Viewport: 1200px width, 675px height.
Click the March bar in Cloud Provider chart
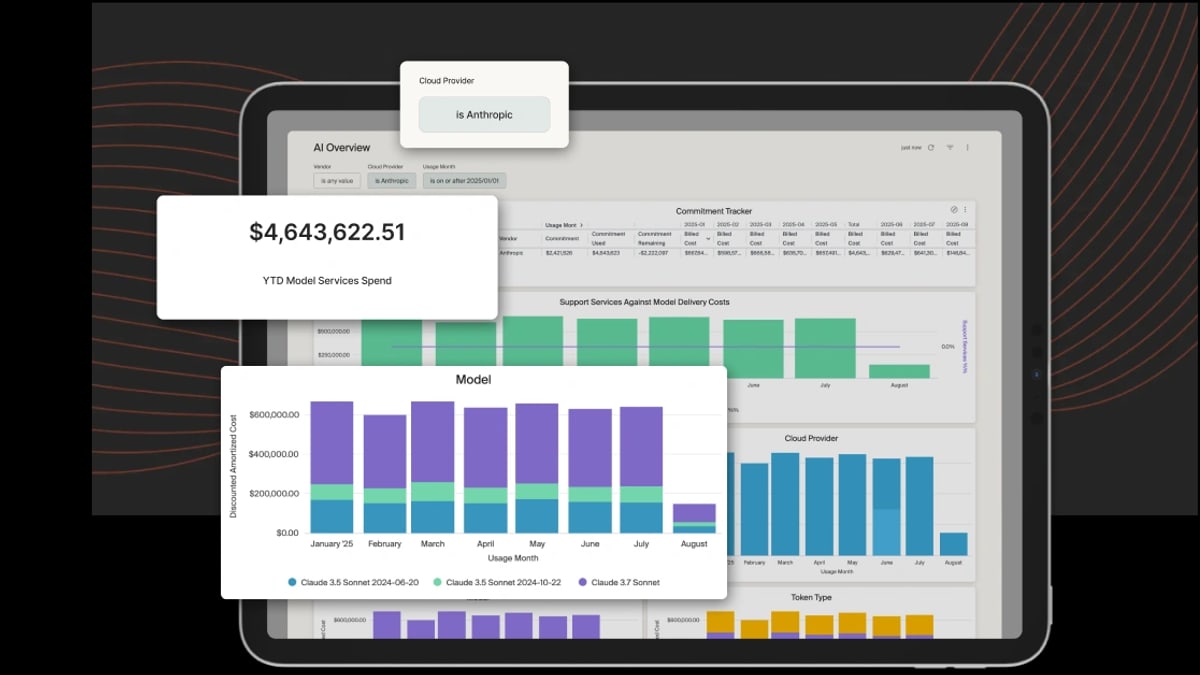pyautogui.click(x=785, y=504)
